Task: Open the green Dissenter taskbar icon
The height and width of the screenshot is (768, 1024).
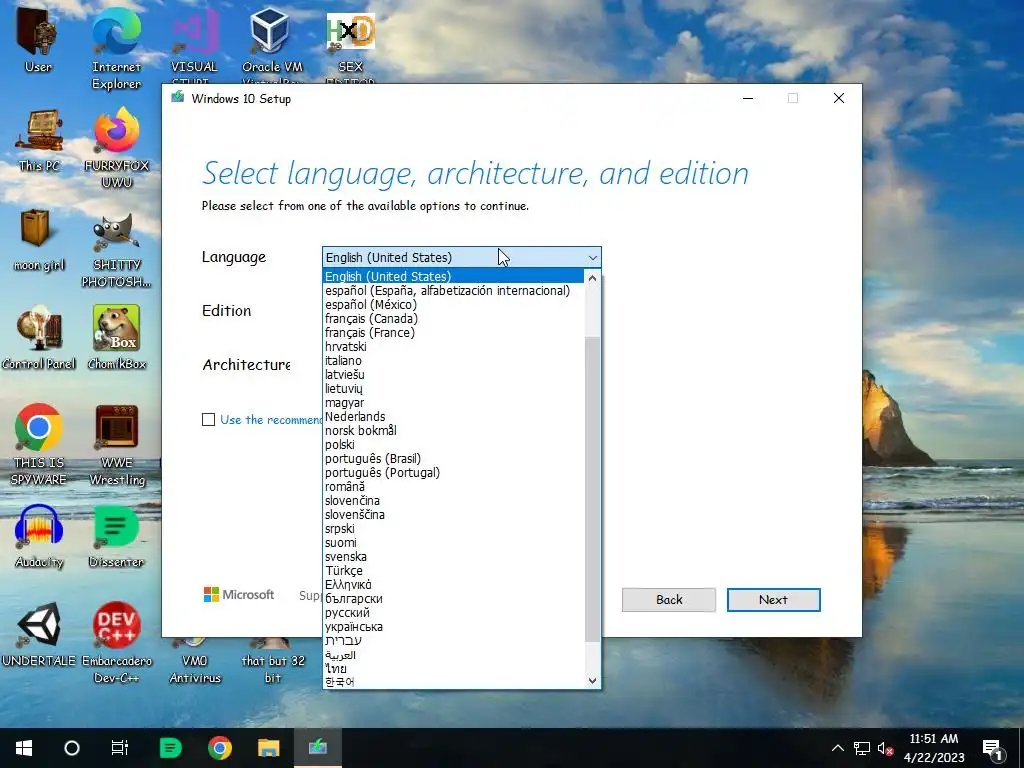Action: click(x=170, y=748)
